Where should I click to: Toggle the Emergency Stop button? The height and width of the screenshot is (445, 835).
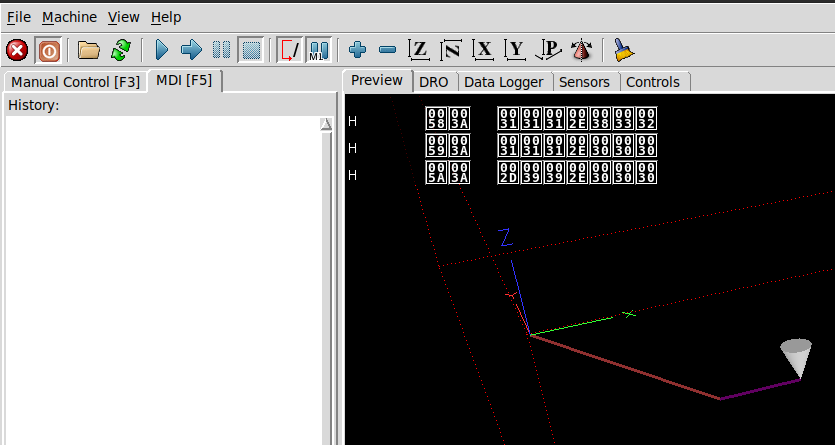[17, 51]
